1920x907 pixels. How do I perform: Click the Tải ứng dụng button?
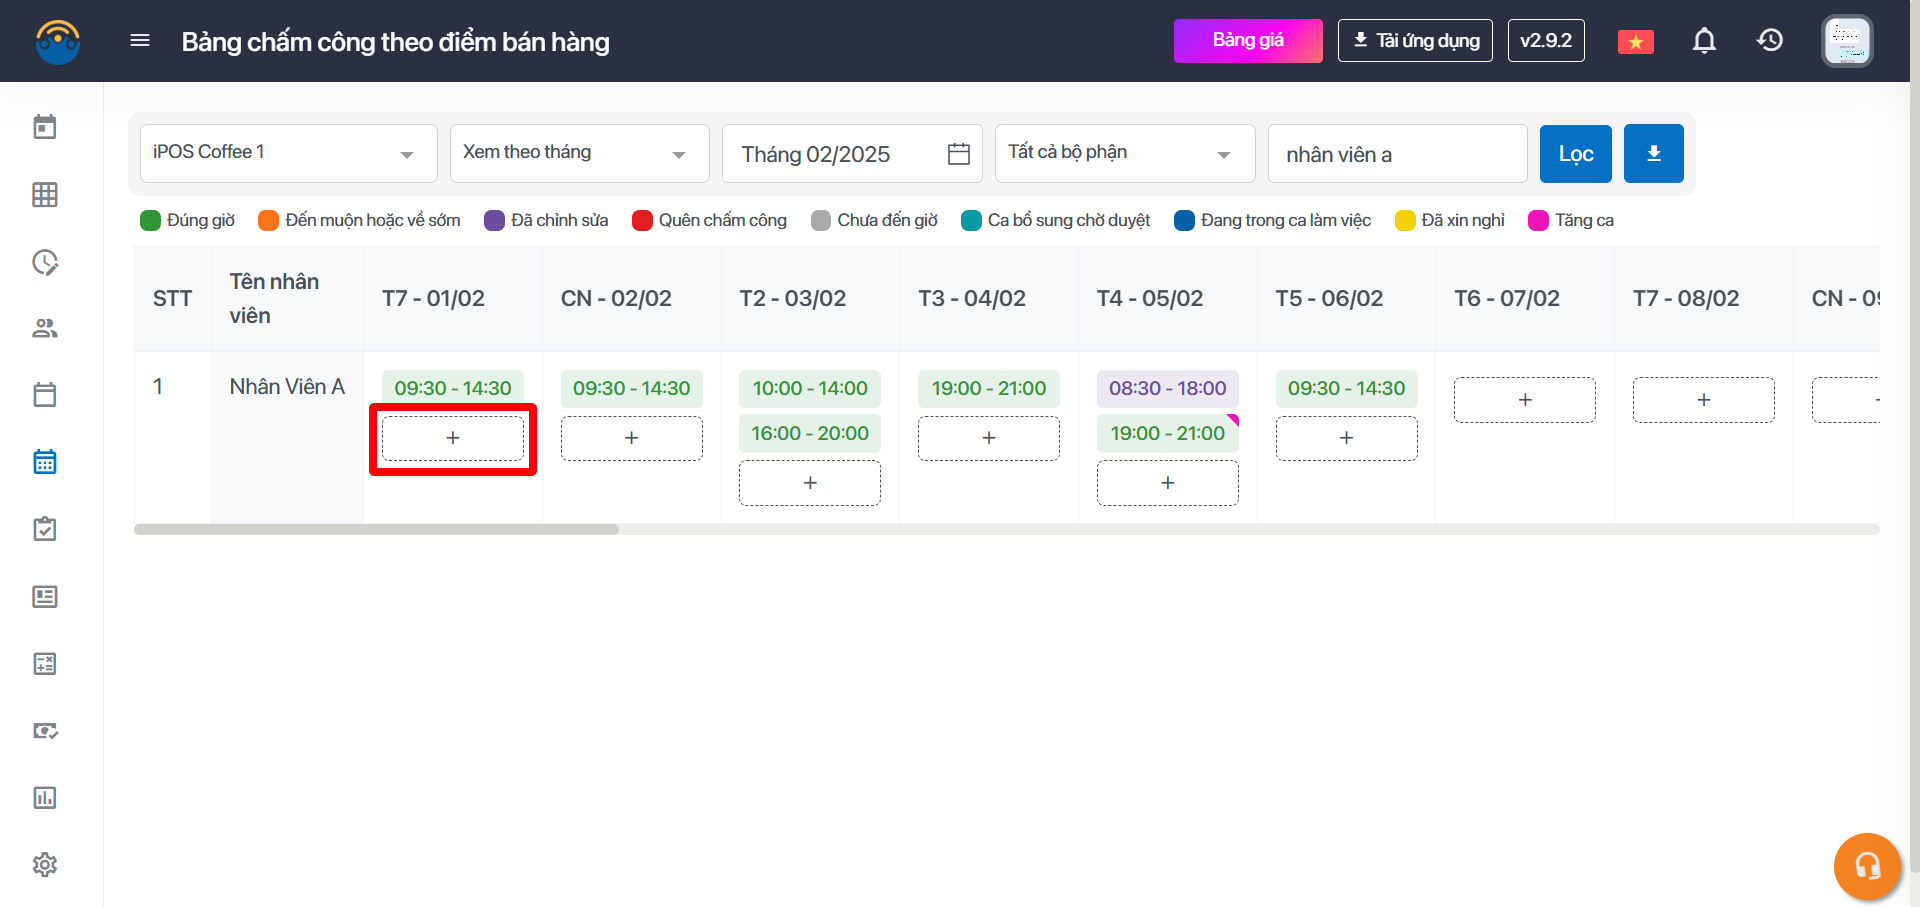[1415, 41]
